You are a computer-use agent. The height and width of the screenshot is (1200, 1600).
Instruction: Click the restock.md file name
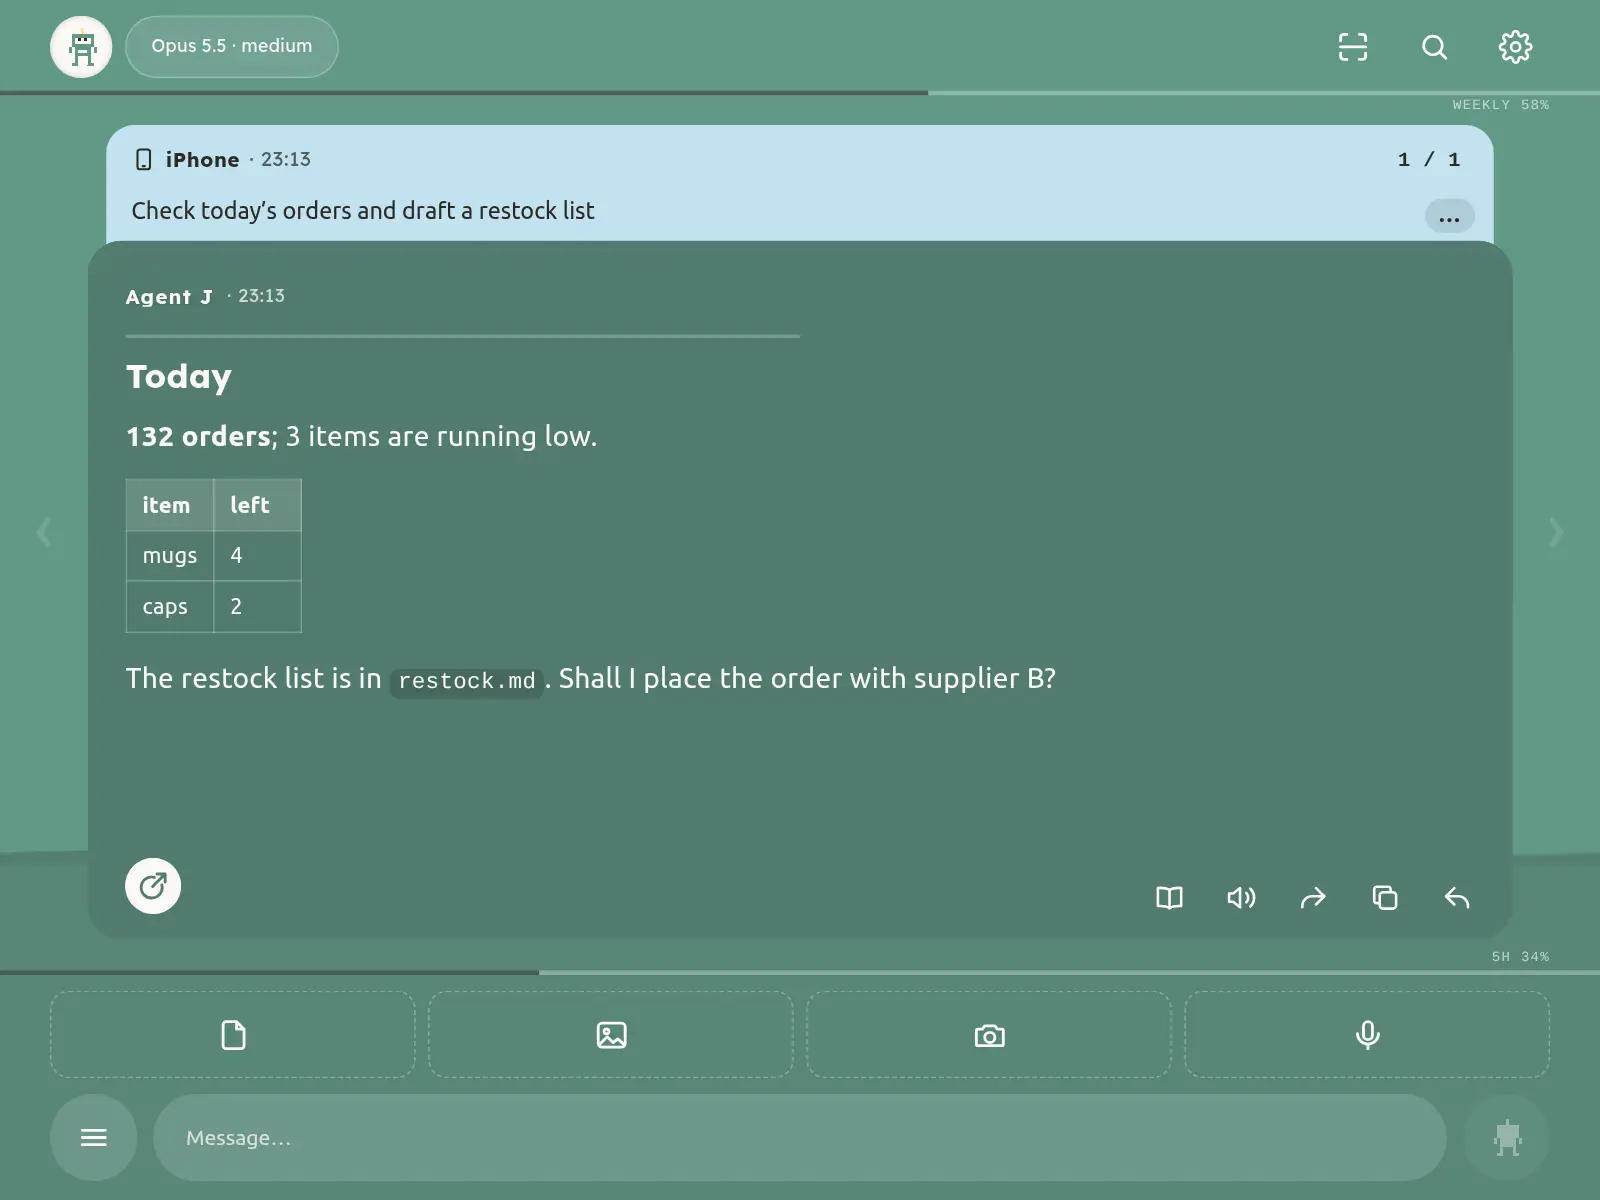tap(467, 681)
